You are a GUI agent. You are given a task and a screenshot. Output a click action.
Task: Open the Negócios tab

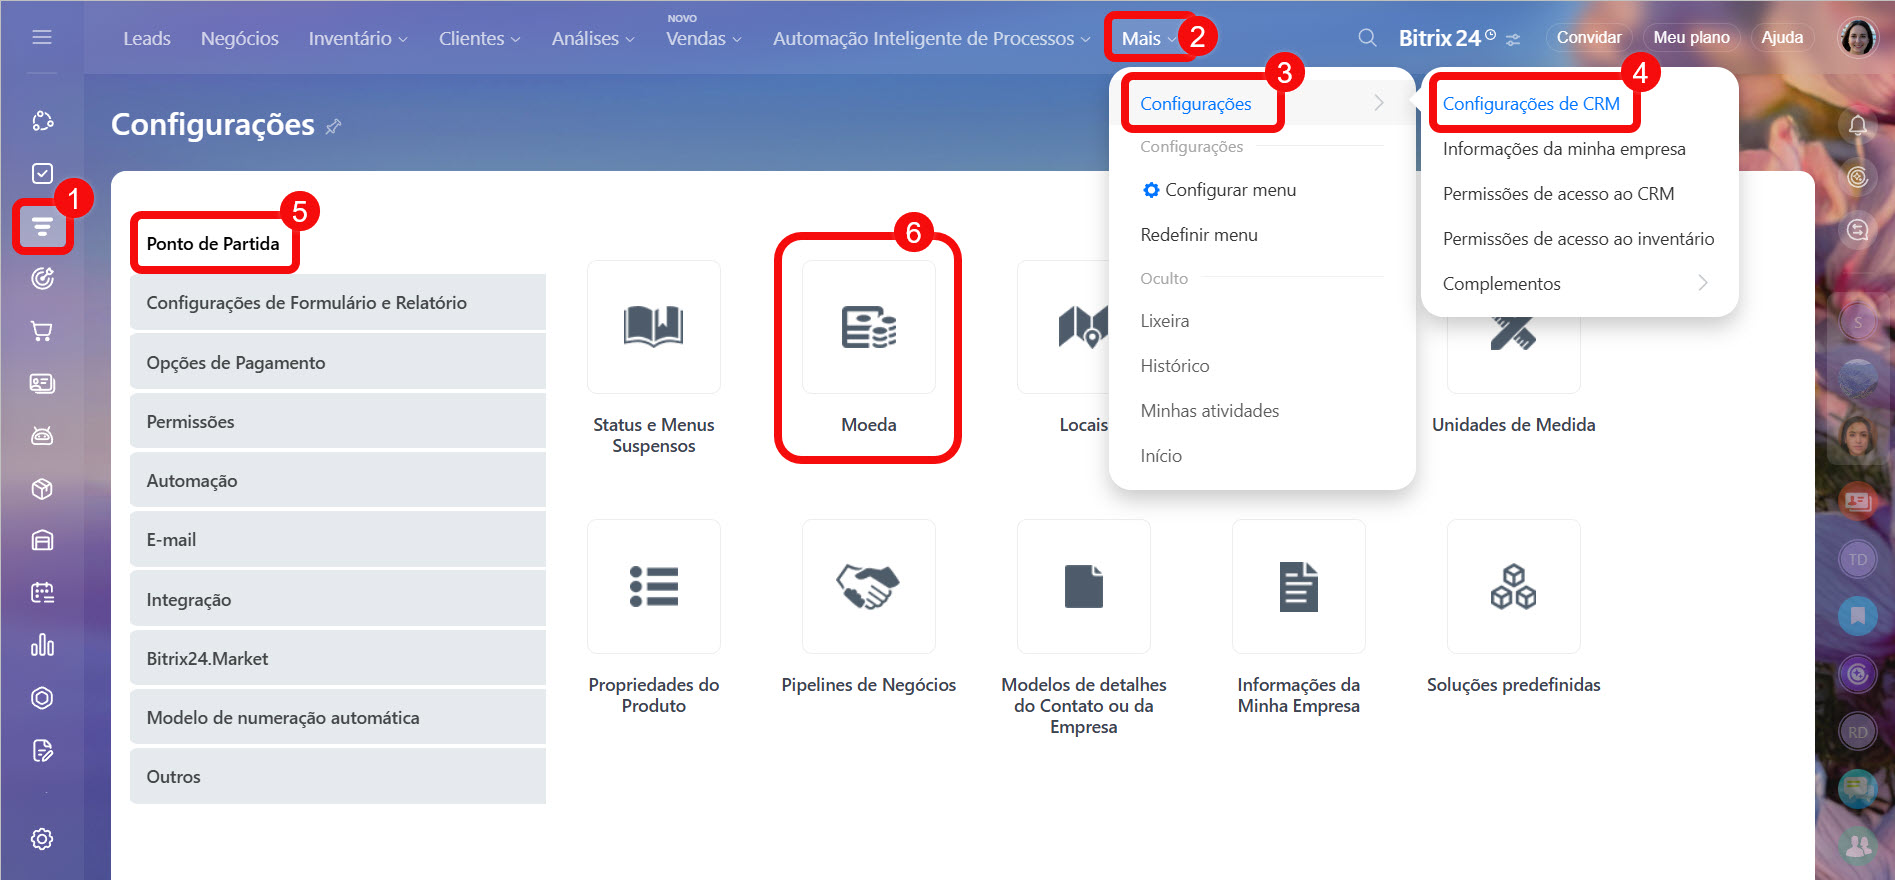tap(240, 38)
